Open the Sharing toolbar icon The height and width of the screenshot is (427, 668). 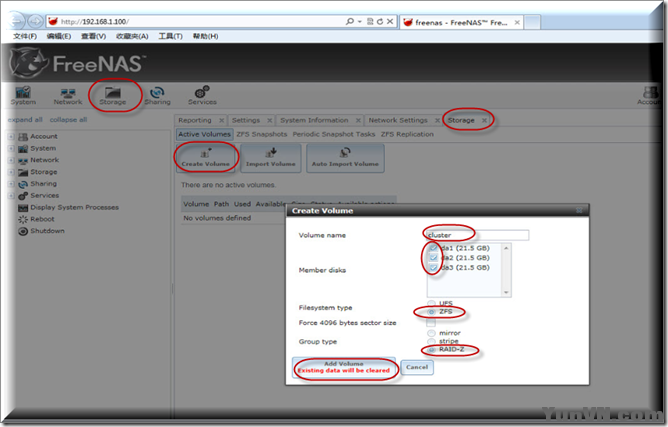(157, 96)
